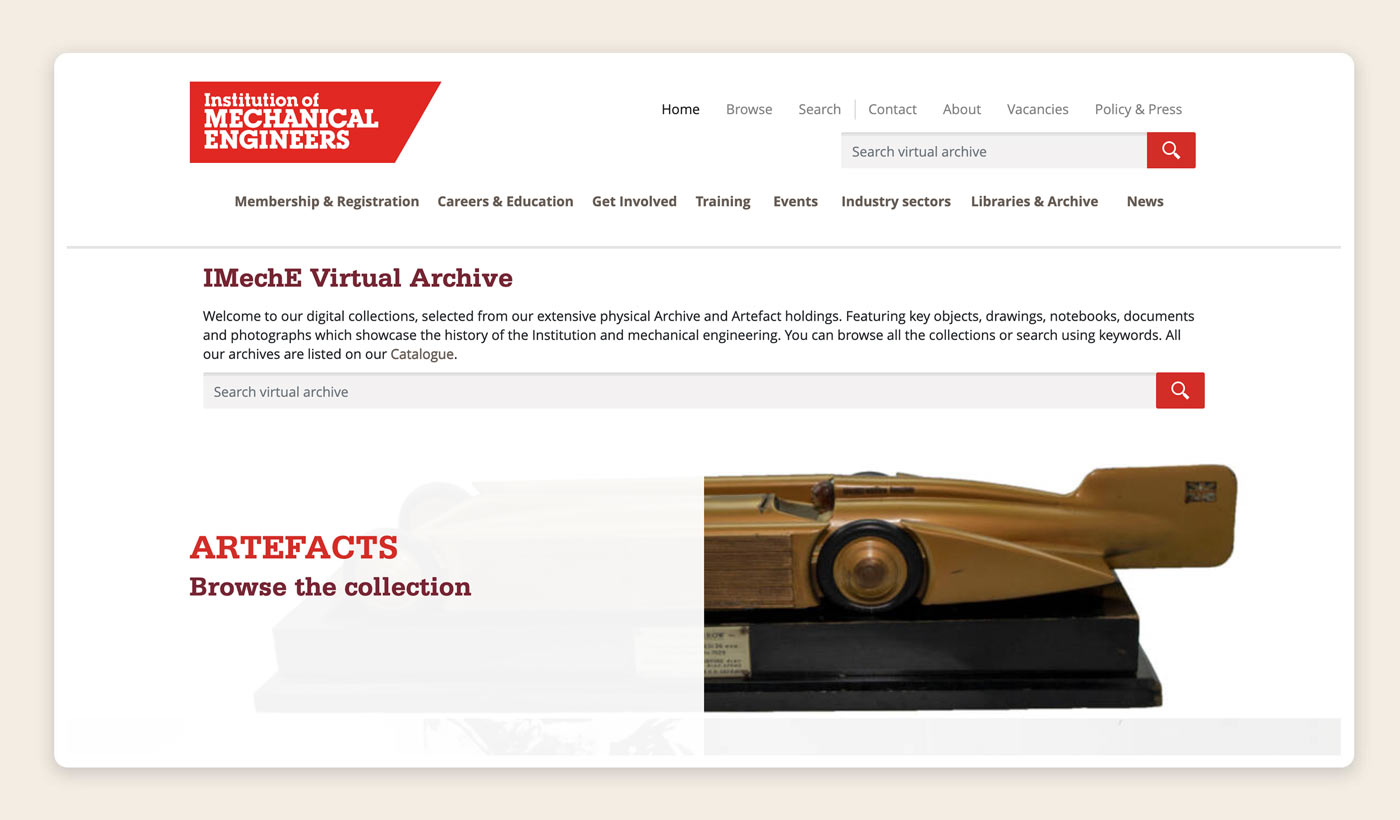Open the Search link in top navigation
This screenshot has width=1400, height=820.
click(819, 110)
